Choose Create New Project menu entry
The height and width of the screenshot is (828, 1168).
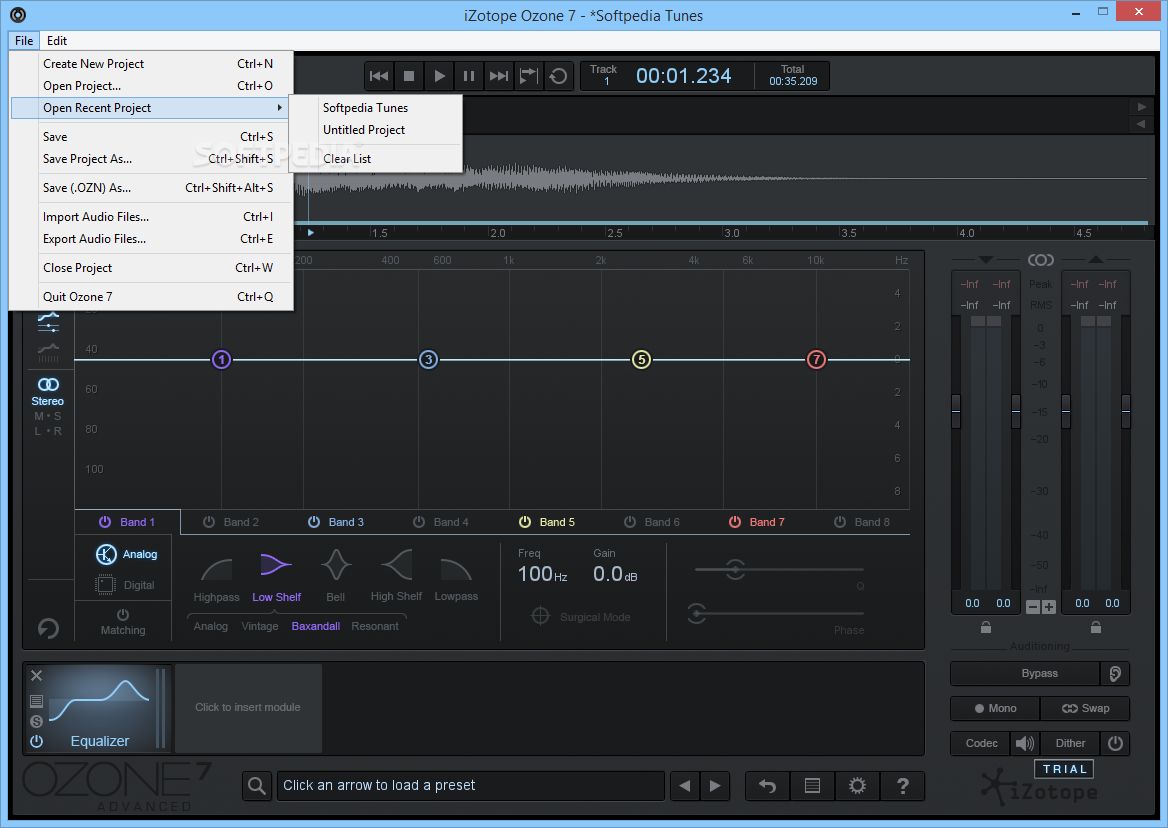click(x=152, y=64)
